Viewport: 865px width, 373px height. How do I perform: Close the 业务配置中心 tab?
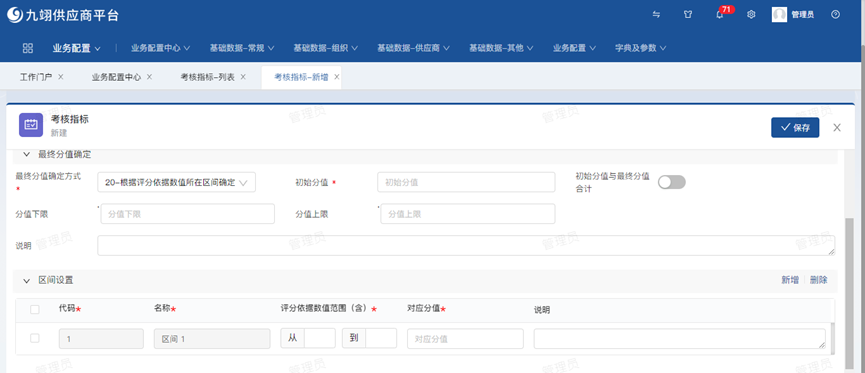149,77
